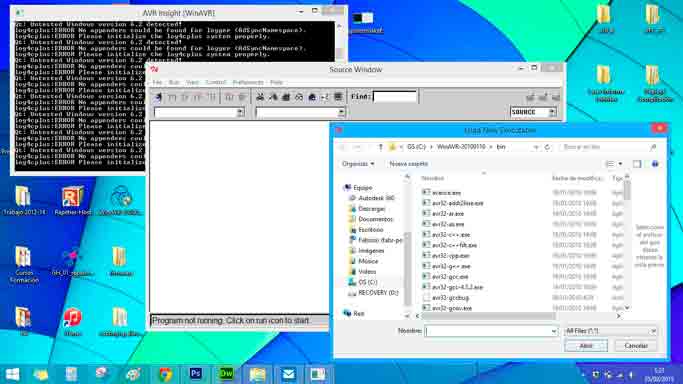Open the dialog help icon
The image size is (683, 384).
(x=655, y=164)
